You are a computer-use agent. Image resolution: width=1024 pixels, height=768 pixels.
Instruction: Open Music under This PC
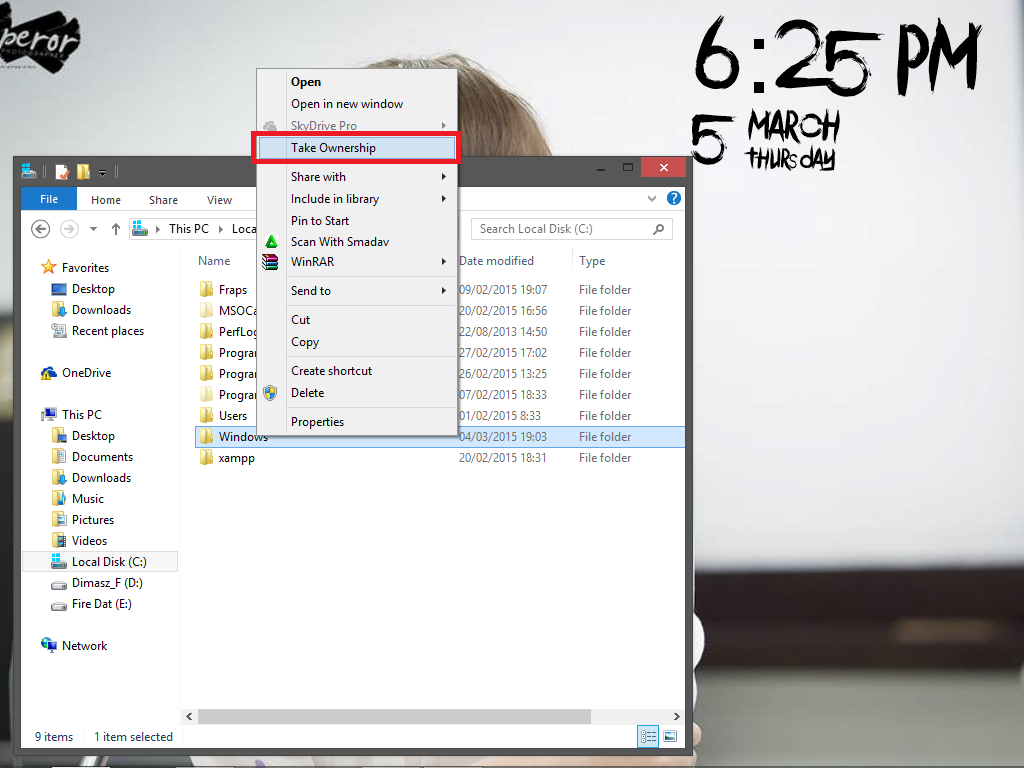[88, 498]
